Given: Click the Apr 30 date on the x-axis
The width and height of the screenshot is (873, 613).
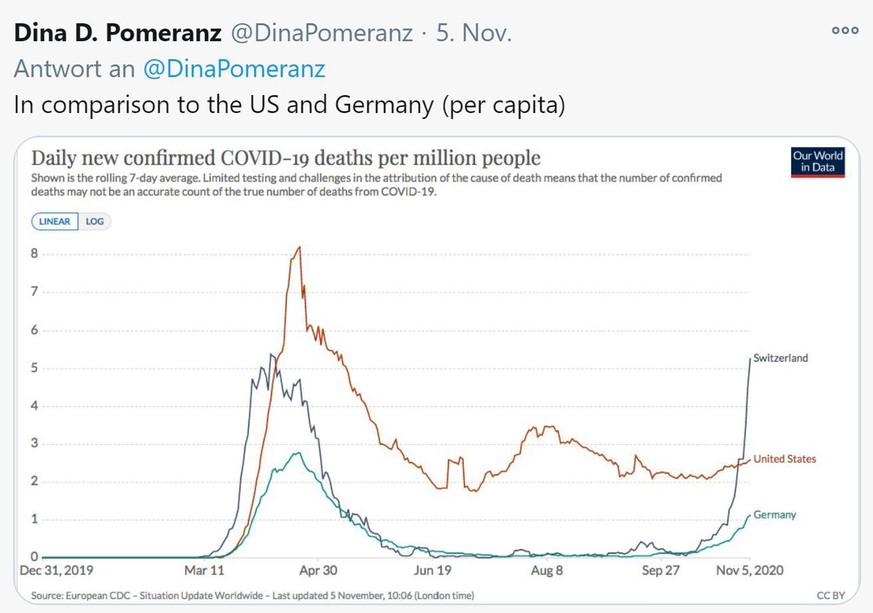Looking at the screenshot, I should coord(316,570).
